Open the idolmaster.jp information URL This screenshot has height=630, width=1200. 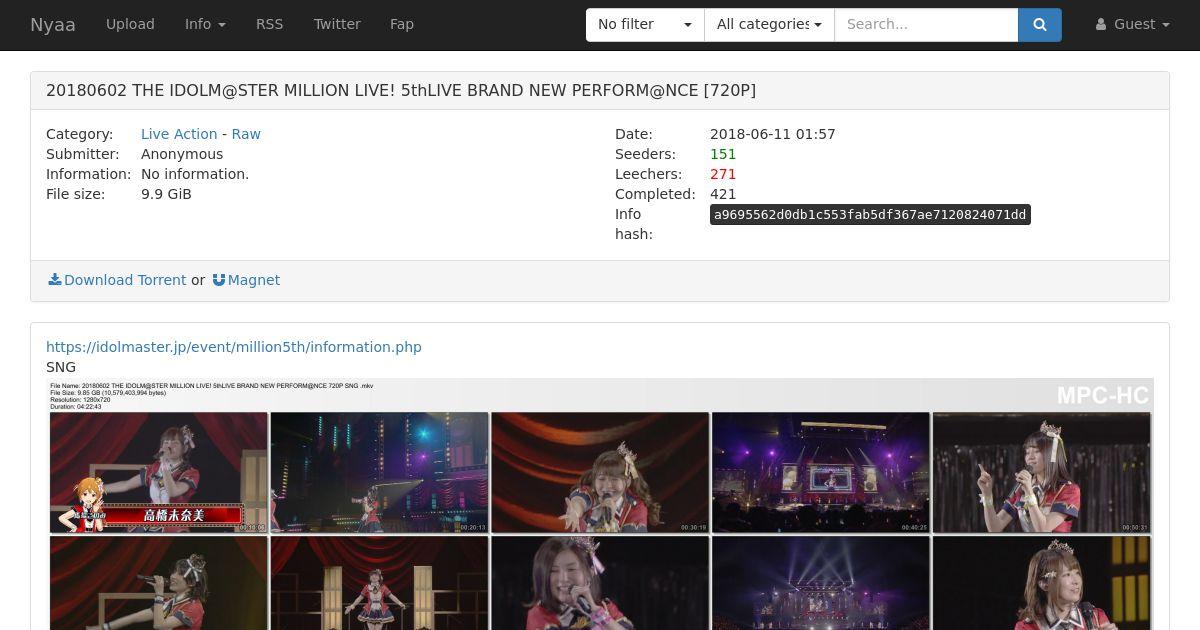(x=234, y=347)
